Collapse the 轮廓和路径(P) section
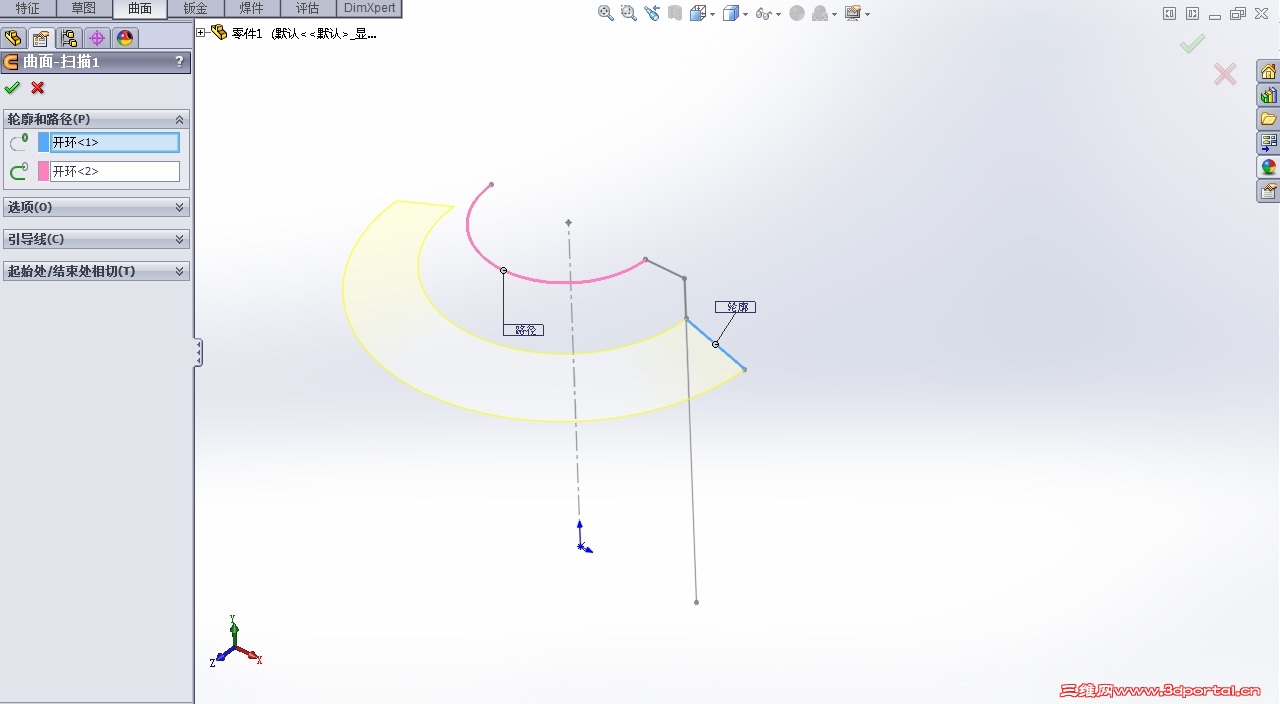This screenshot has width=1280, height=704. pyautogui.click(x=180, y=119)
